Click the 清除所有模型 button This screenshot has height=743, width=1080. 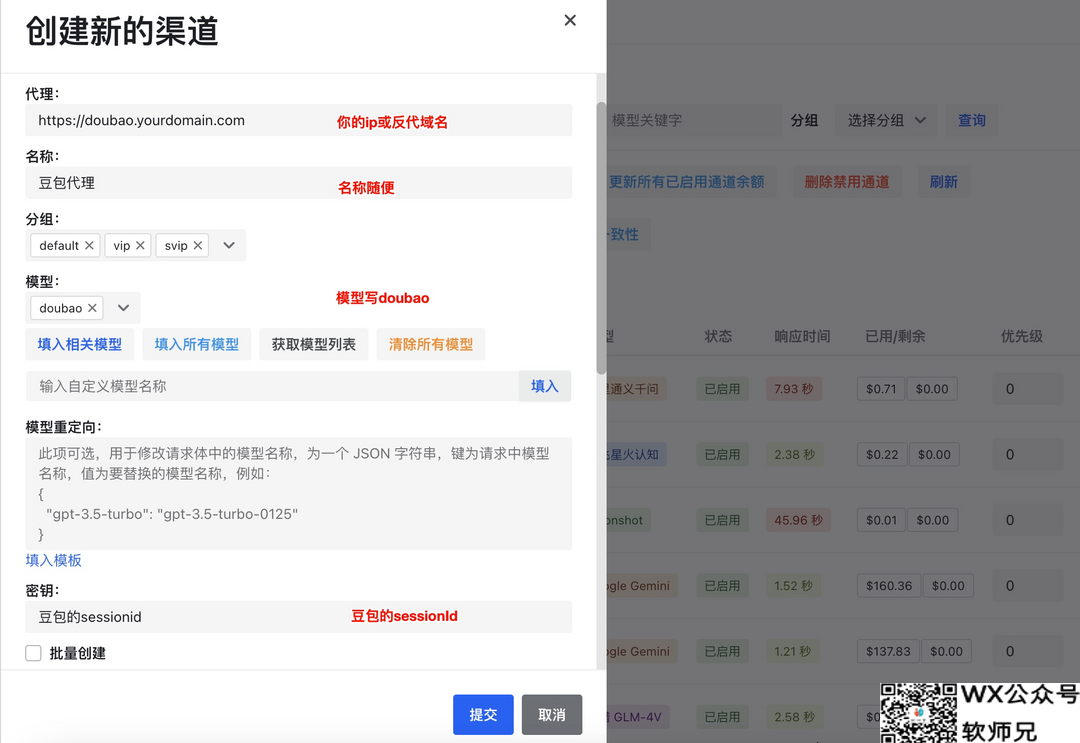[x=430, y=344]
